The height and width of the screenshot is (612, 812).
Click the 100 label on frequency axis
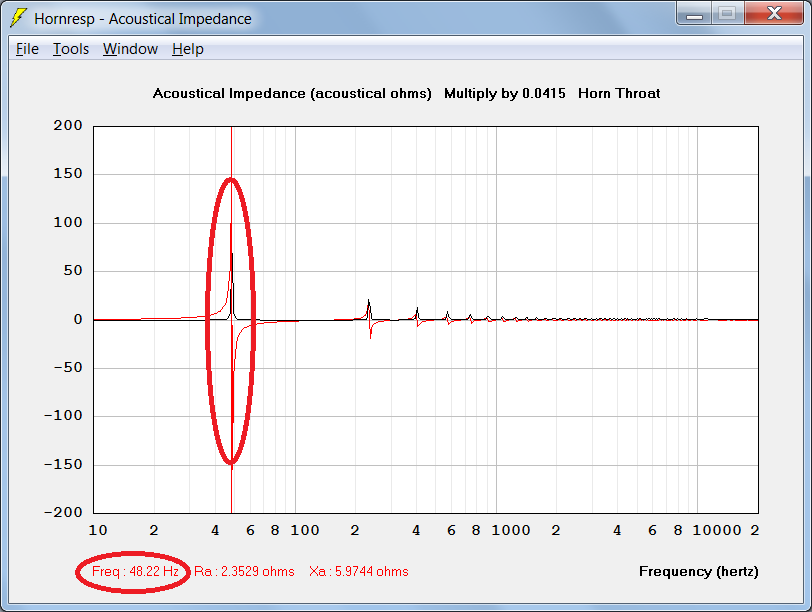(x=304, y=530)
